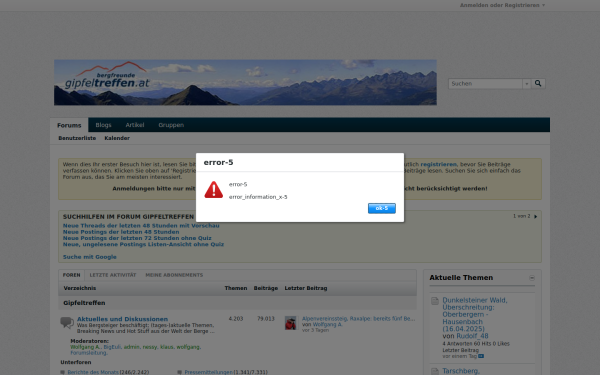Open Alpenvereinssteig Raxalpe last post link
This screenshot has width=600, height=375.
[359, 318]
